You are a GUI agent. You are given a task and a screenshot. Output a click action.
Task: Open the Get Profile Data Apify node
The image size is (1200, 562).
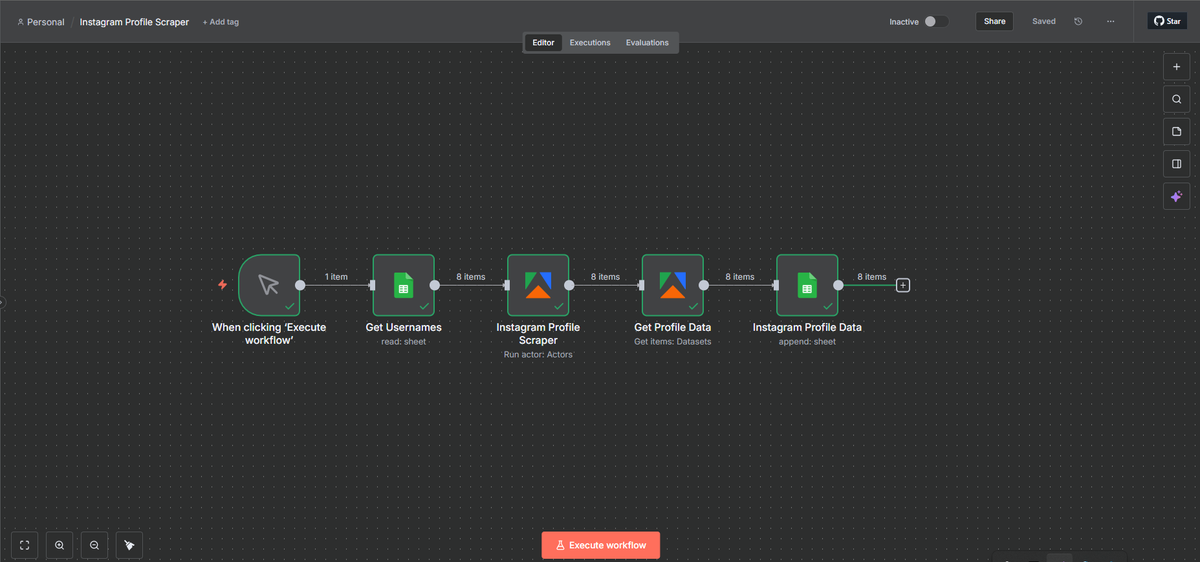pyautogui.click(x=672, y=285)
